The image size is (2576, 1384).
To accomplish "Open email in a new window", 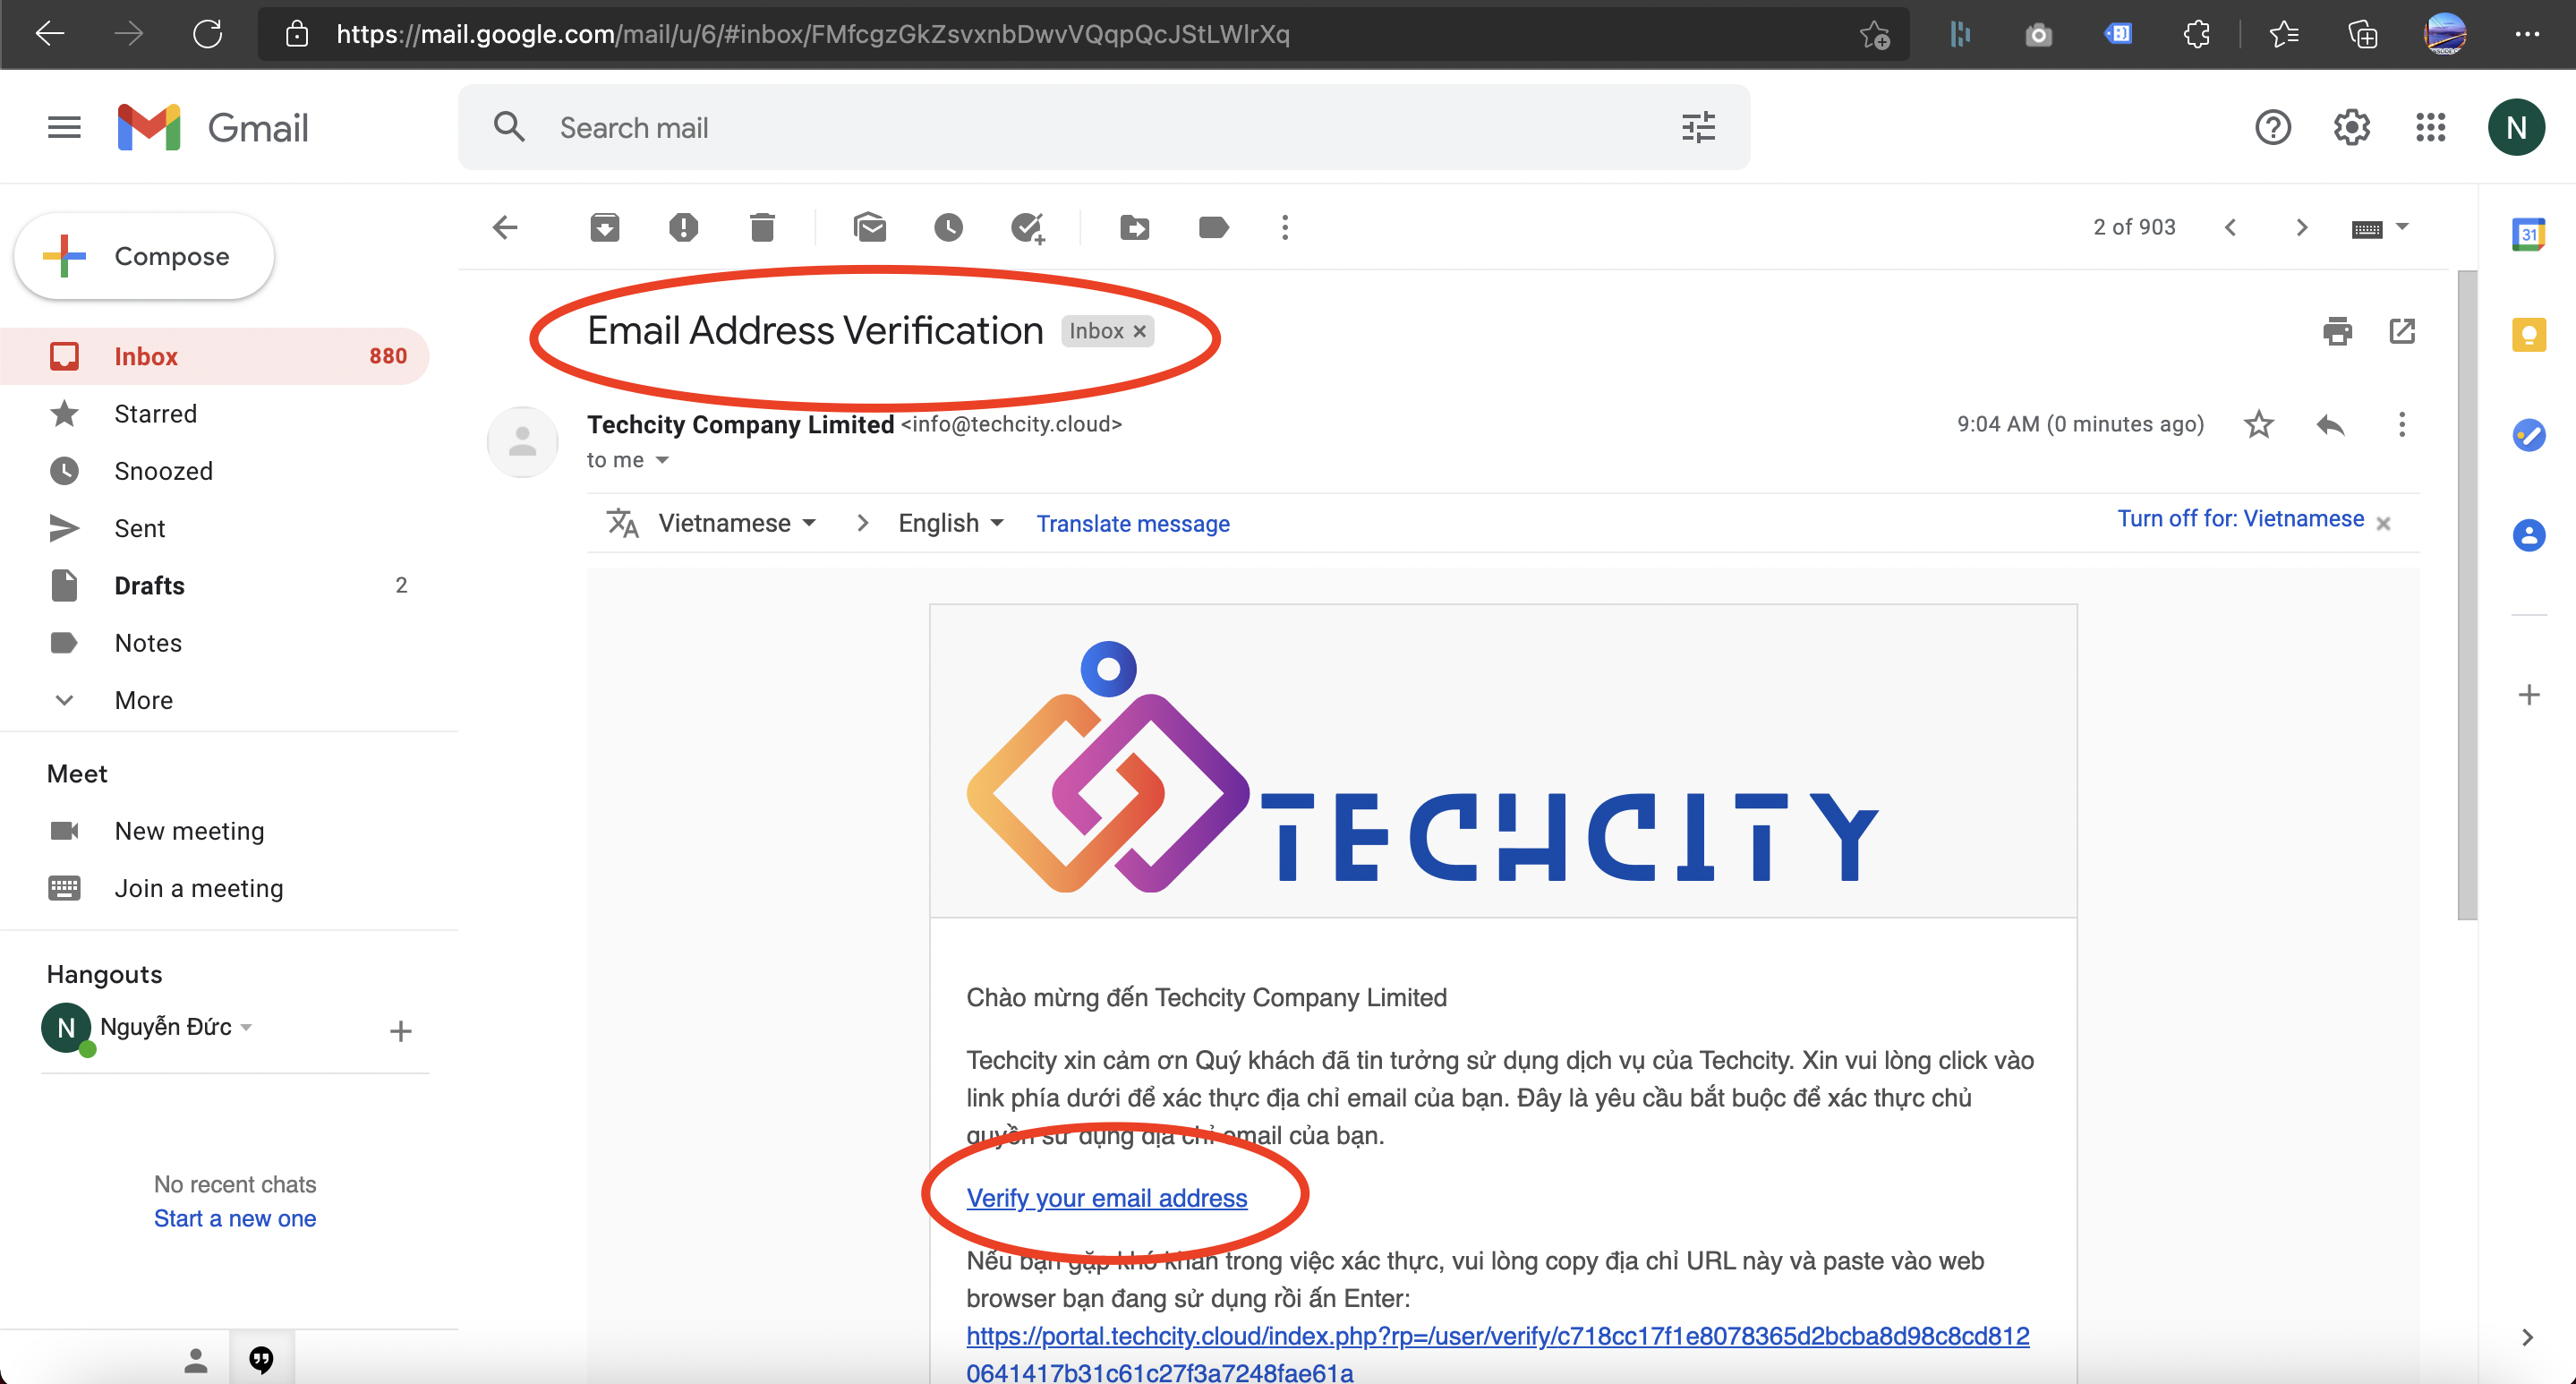I will coord(2402,331).
